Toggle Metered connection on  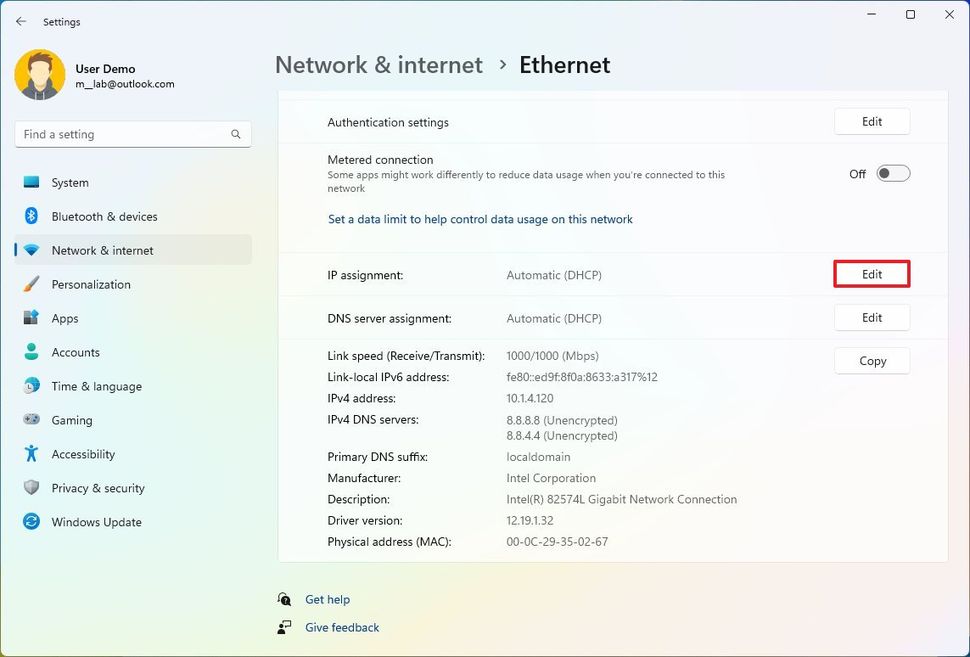[x=892, y=173]
